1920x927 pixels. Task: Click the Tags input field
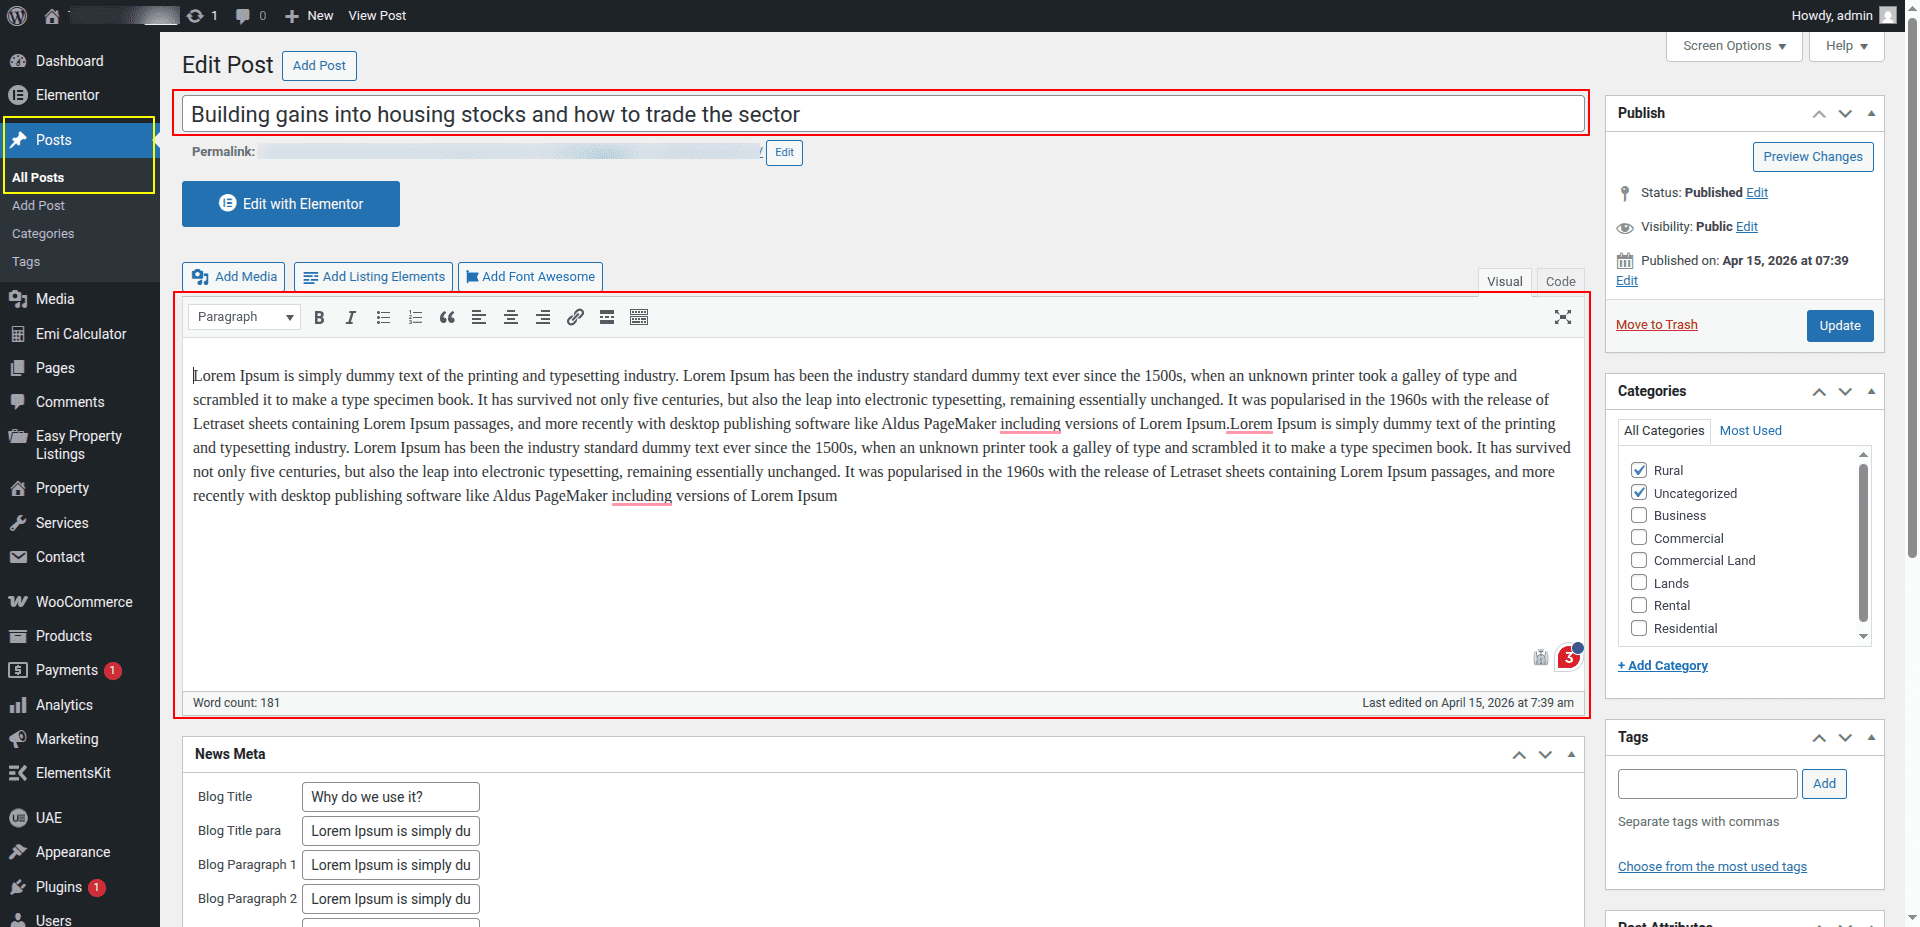pos(1707,784)
